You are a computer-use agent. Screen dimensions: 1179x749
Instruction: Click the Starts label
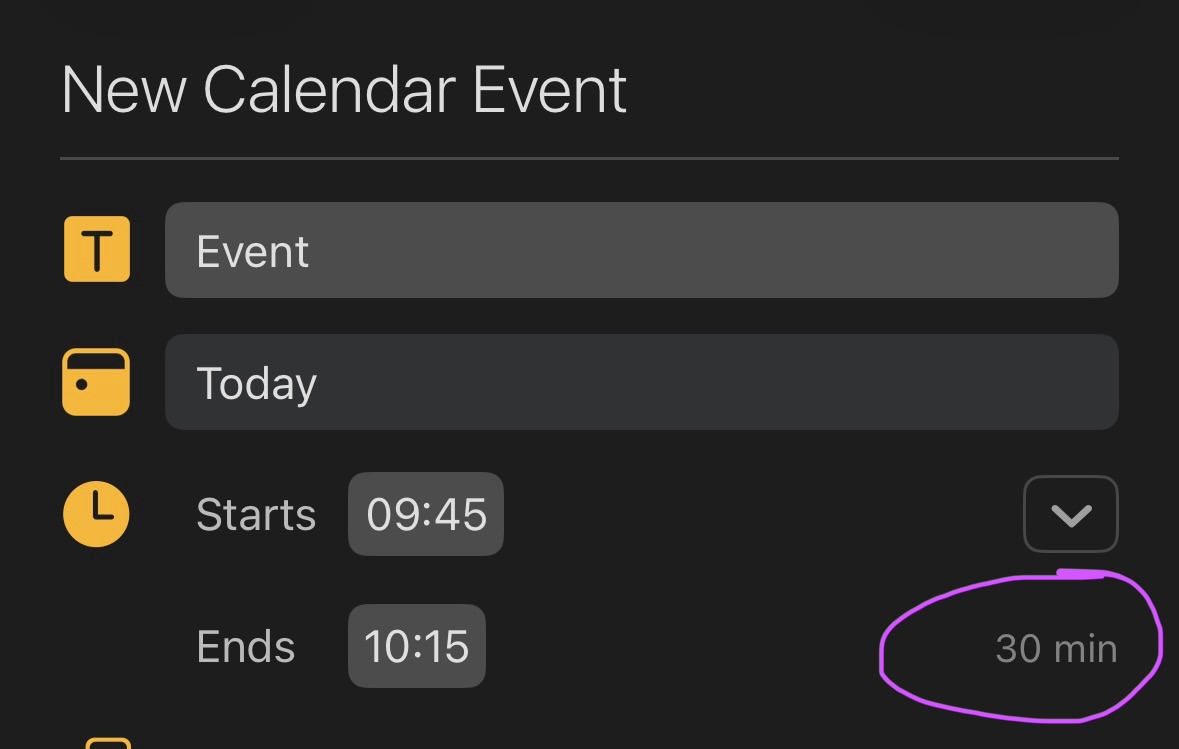pos(256,515)
